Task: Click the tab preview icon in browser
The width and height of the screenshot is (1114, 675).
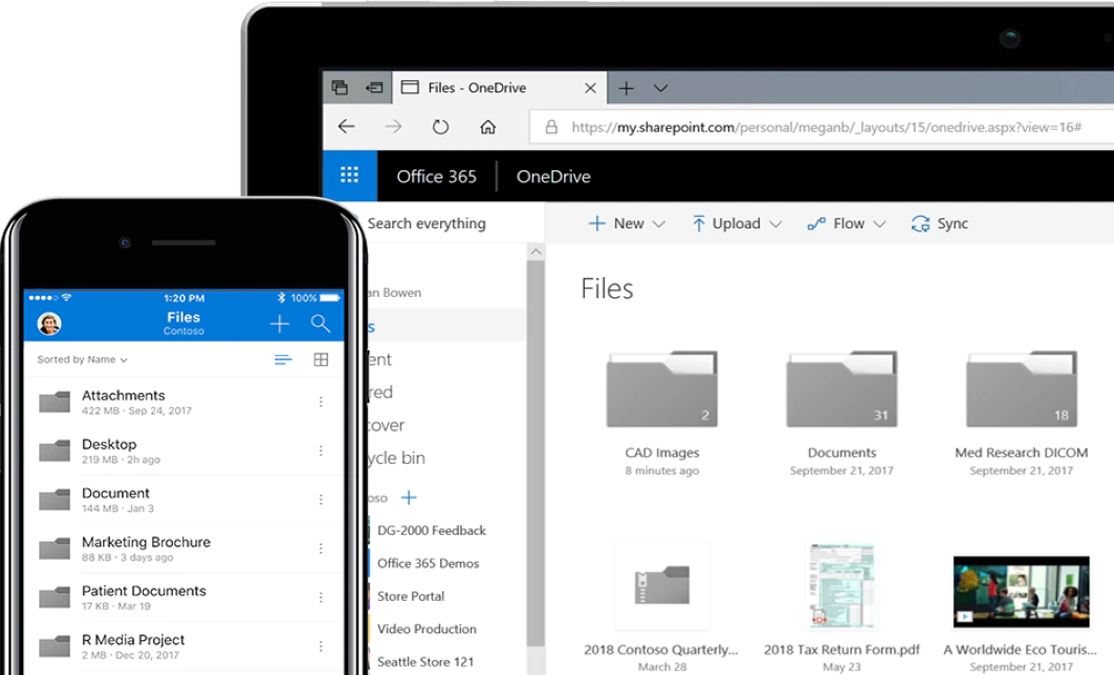Action: point(340,87)
